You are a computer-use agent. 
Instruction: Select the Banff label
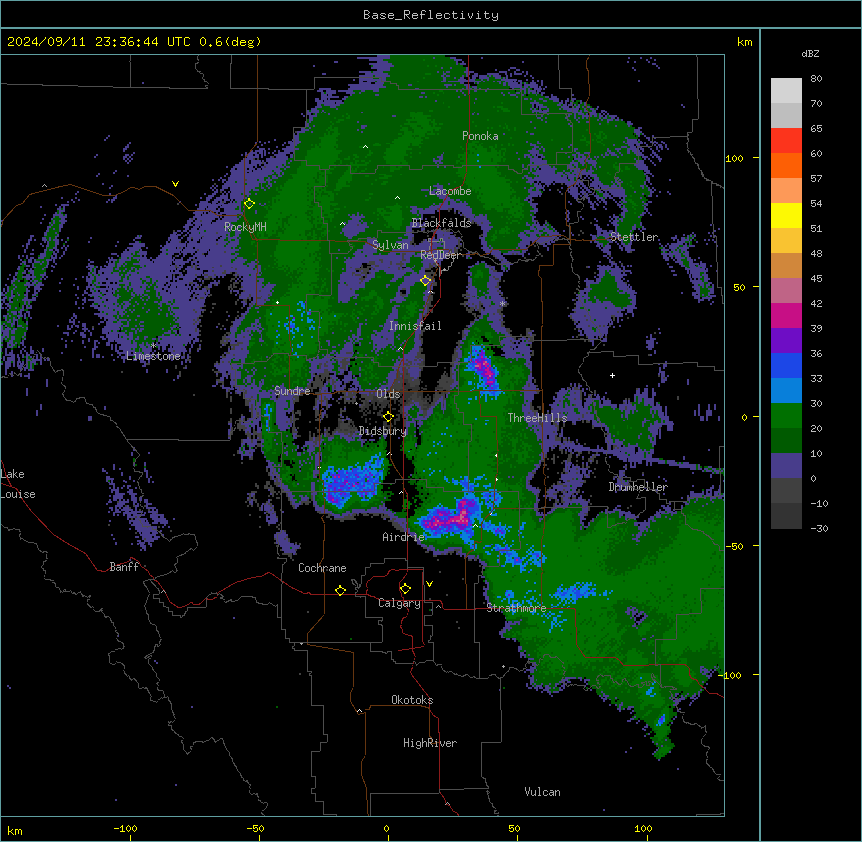124,567
